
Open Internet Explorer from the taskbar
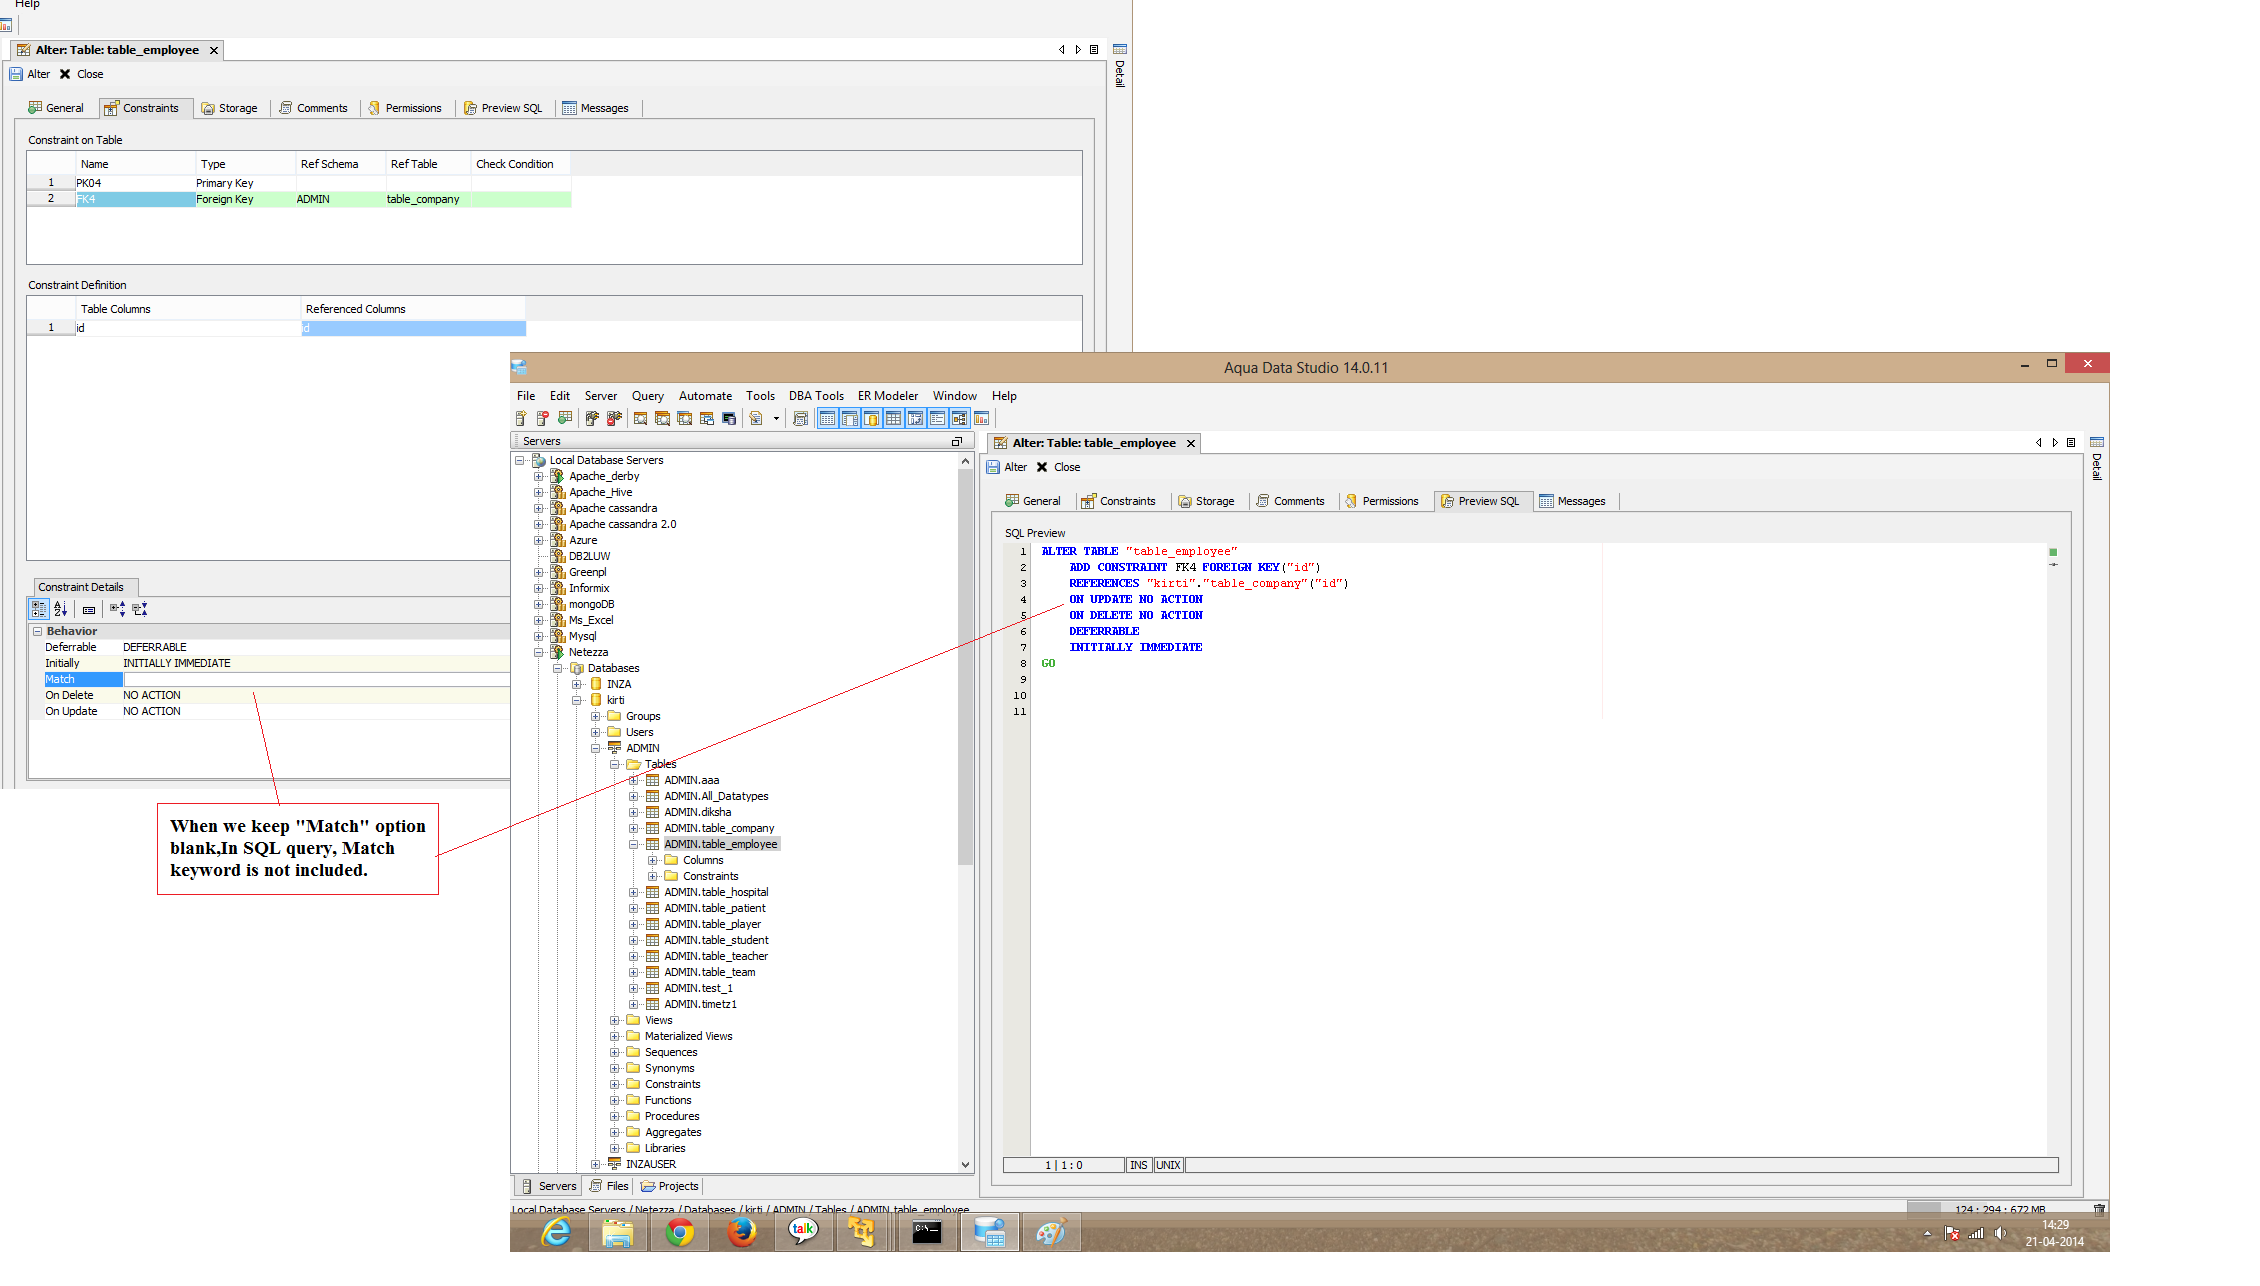tap(556, 1233)
